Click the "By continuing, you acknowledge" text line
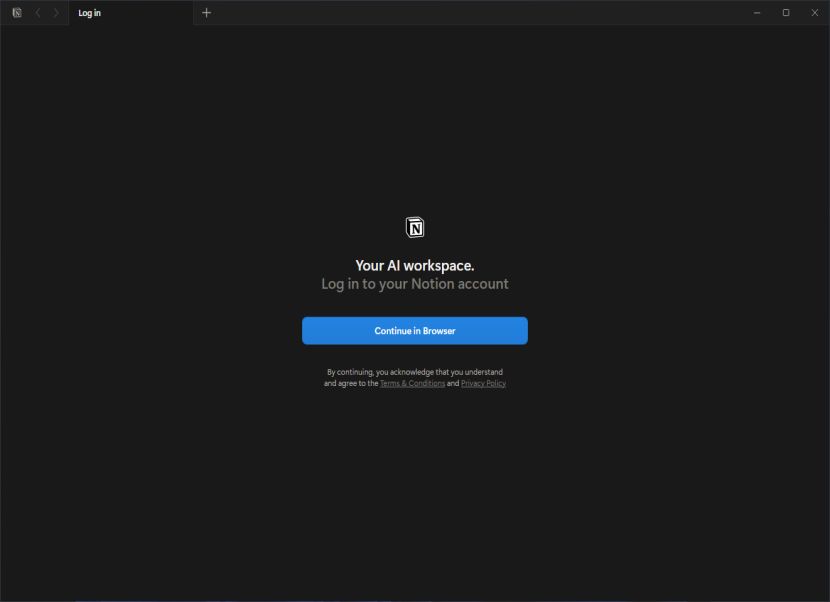This screenshot has height=602, width=830. coord(415,372)
